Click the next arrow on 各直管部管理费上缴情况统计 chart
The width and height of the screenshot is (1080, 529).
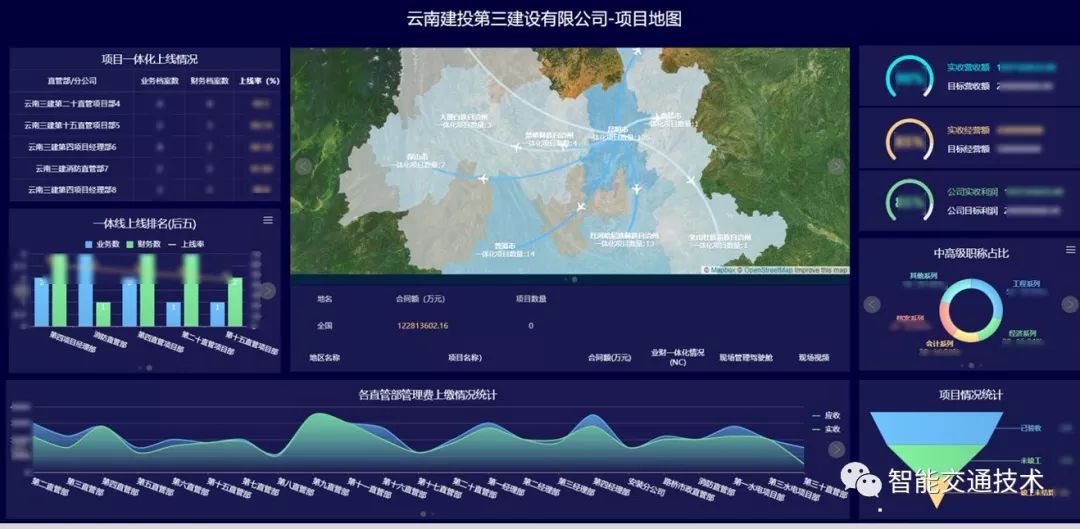point(836,450)
